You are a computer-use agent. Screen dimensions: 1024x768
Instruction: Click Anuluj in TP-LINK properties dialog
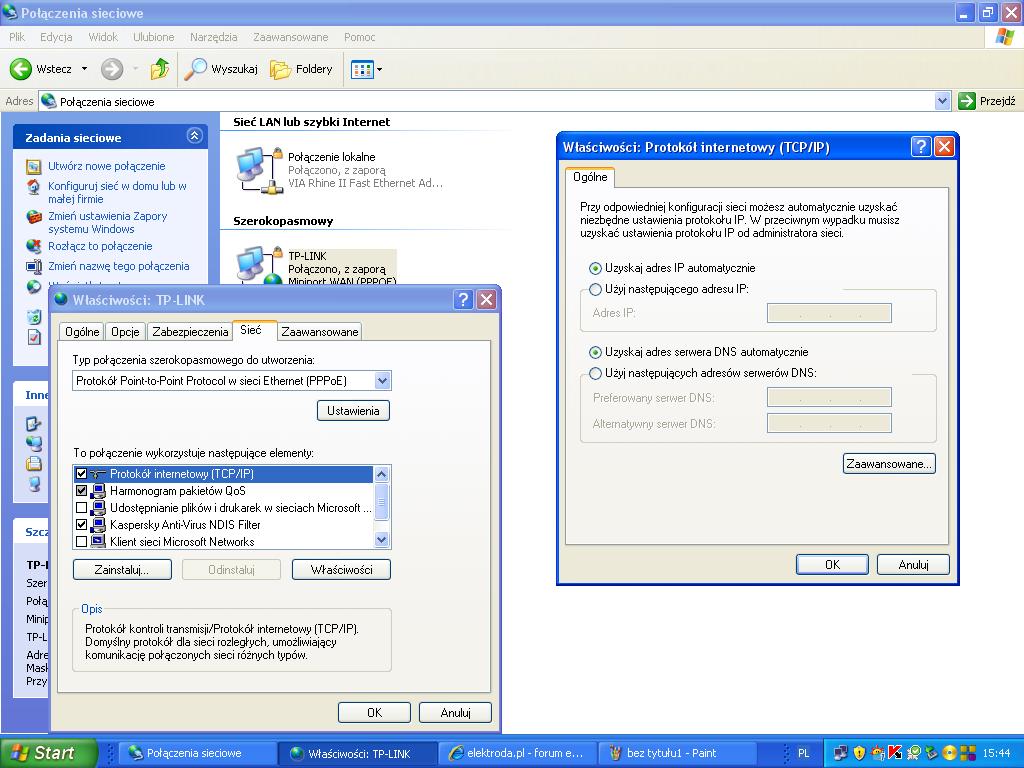click(x=455, y=712)
